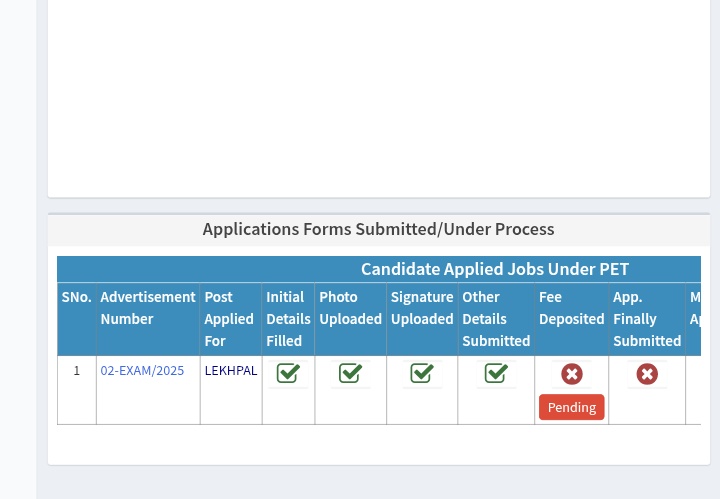Open the 02-EXAM/2025 advertisement link
The image size is (720, 499).
tap(142, 370)
